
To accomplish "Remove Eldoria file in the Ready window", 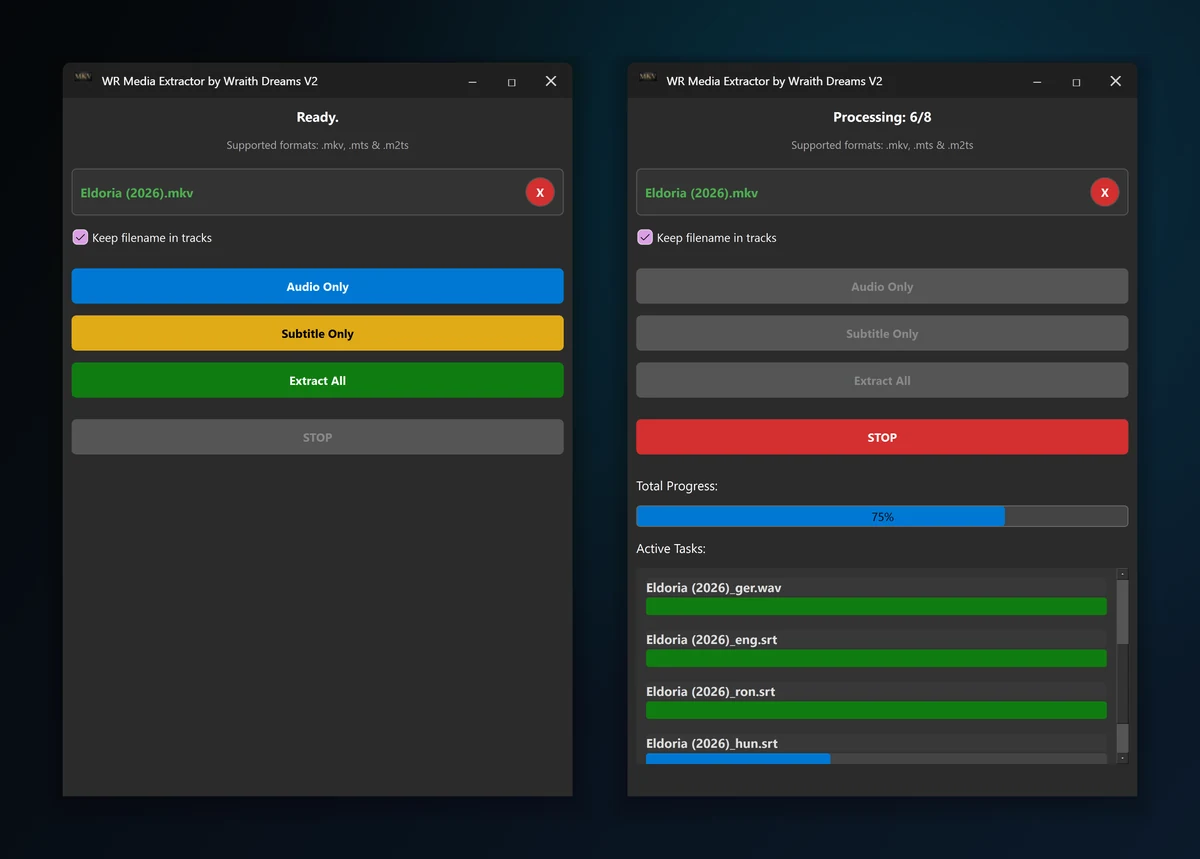I will click(x=540, y=192).
